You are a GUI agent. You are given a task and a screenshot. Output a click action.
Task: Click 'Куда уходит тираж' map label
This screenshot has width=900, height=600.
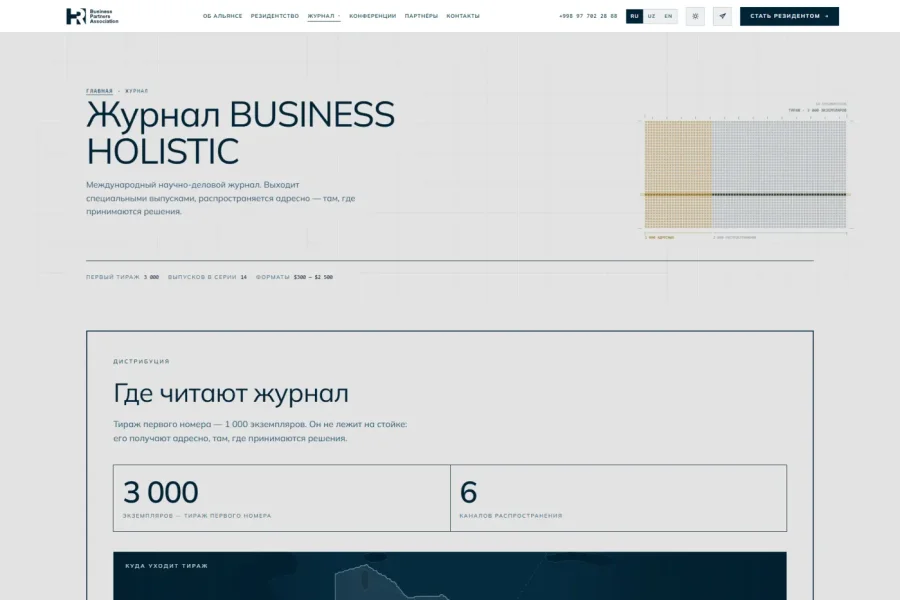pyautogui.click(x=166, y=566)
